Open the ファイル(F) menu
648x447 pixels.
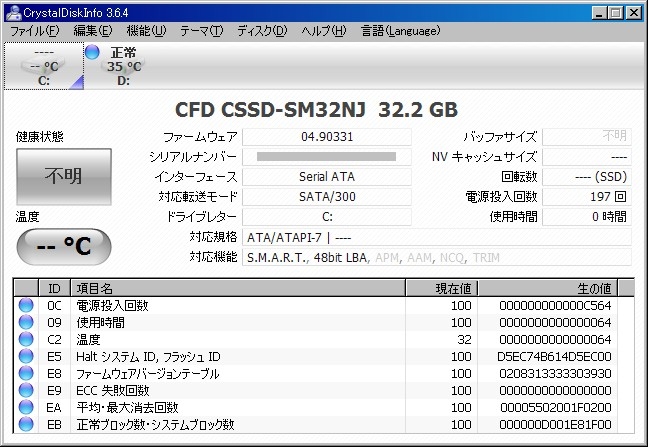pos(34,31)
